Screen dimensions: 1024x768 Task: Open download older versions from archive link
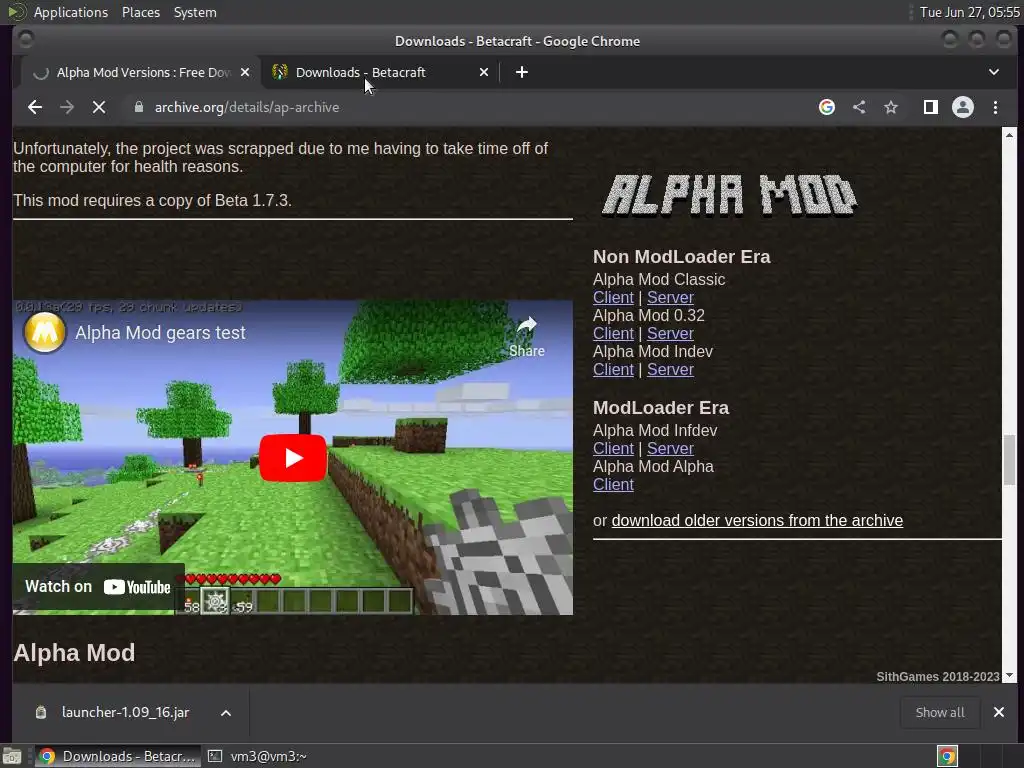(757, 520)
